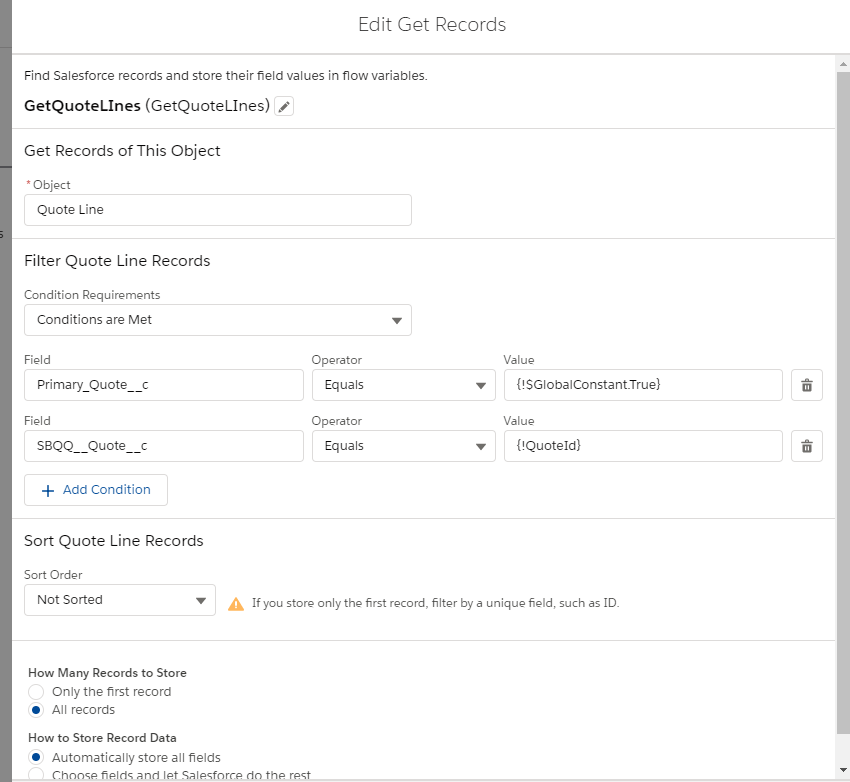This screenshot has width=850, height=782.
Task: Click the {!$GlobalConstant.True} value field
Action: click(x=642, y=385)
